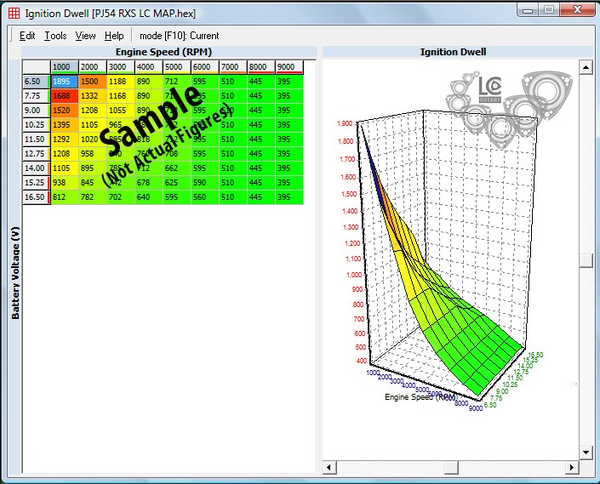Select the 9.00 voltage row header
Viewport: 600px width, 484px height.
click(x=36, y=111)
